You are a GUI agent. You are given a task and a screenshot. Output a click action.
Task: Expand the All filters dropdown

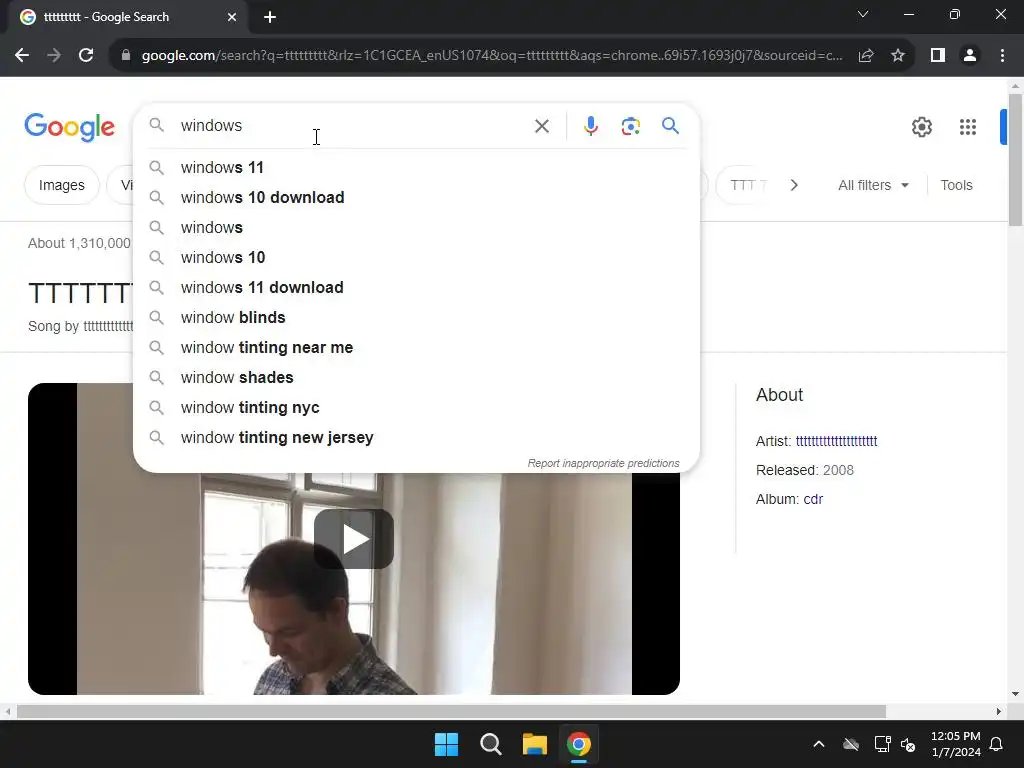[873, 185]
